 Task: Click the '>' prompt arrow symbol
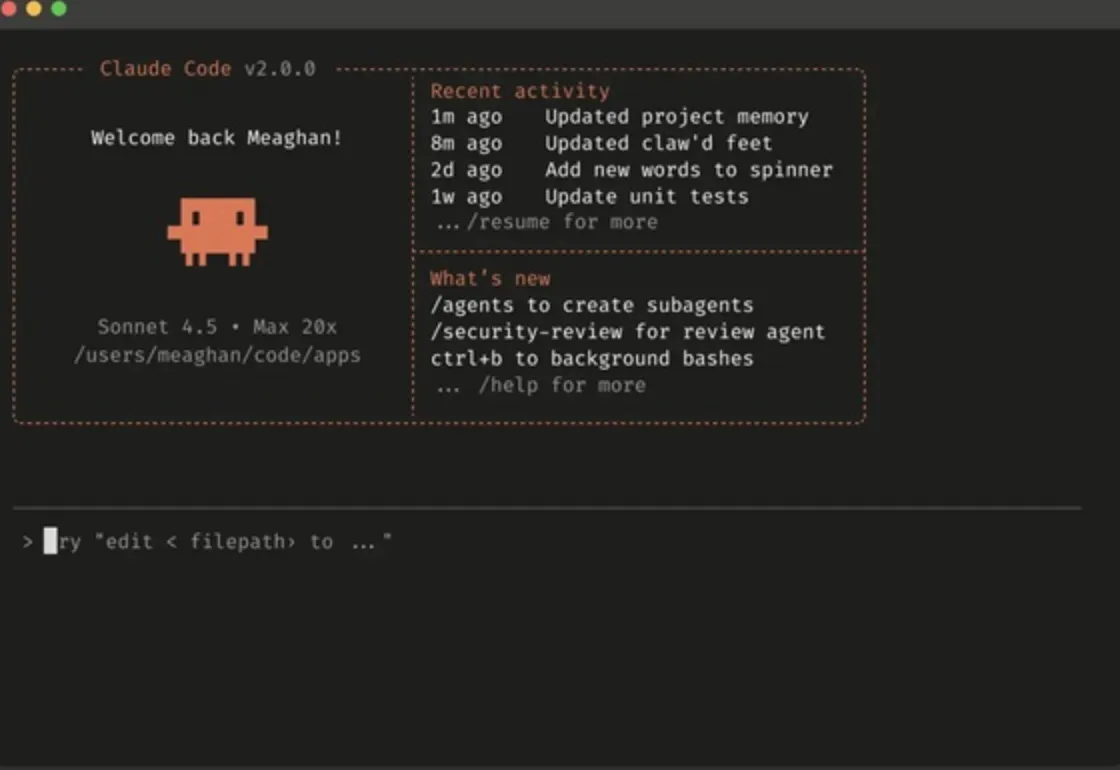pos(28,542)
